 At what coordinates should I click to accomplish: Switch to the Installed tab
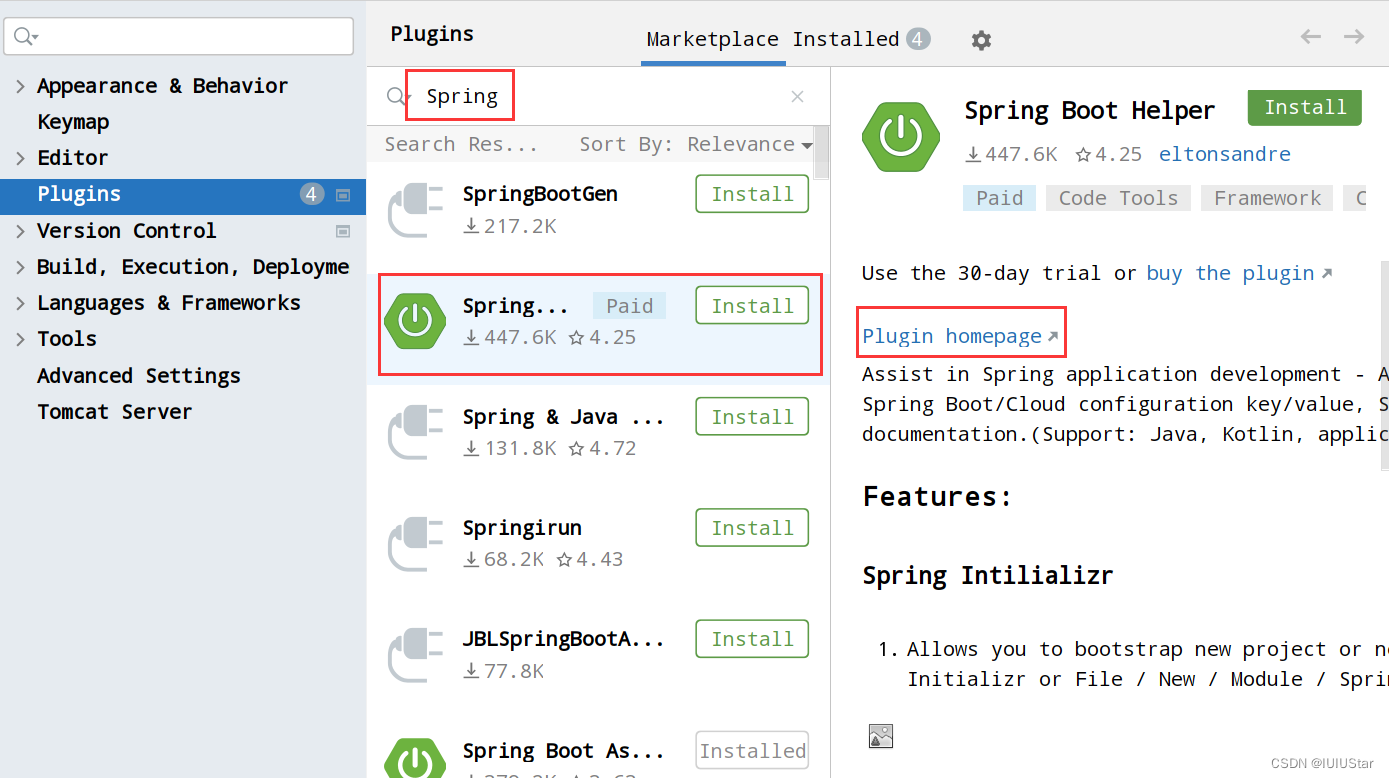(x=845, y=38)
